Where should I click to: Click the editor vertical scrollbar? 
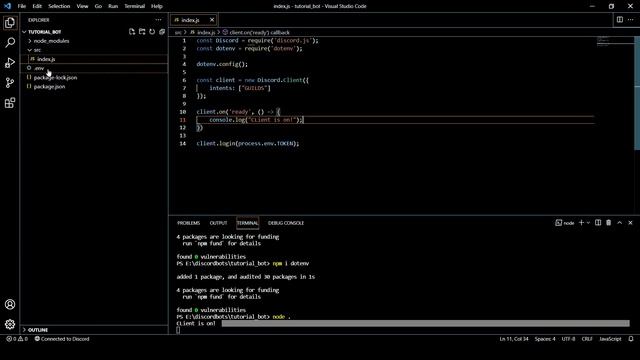(637, 93)
